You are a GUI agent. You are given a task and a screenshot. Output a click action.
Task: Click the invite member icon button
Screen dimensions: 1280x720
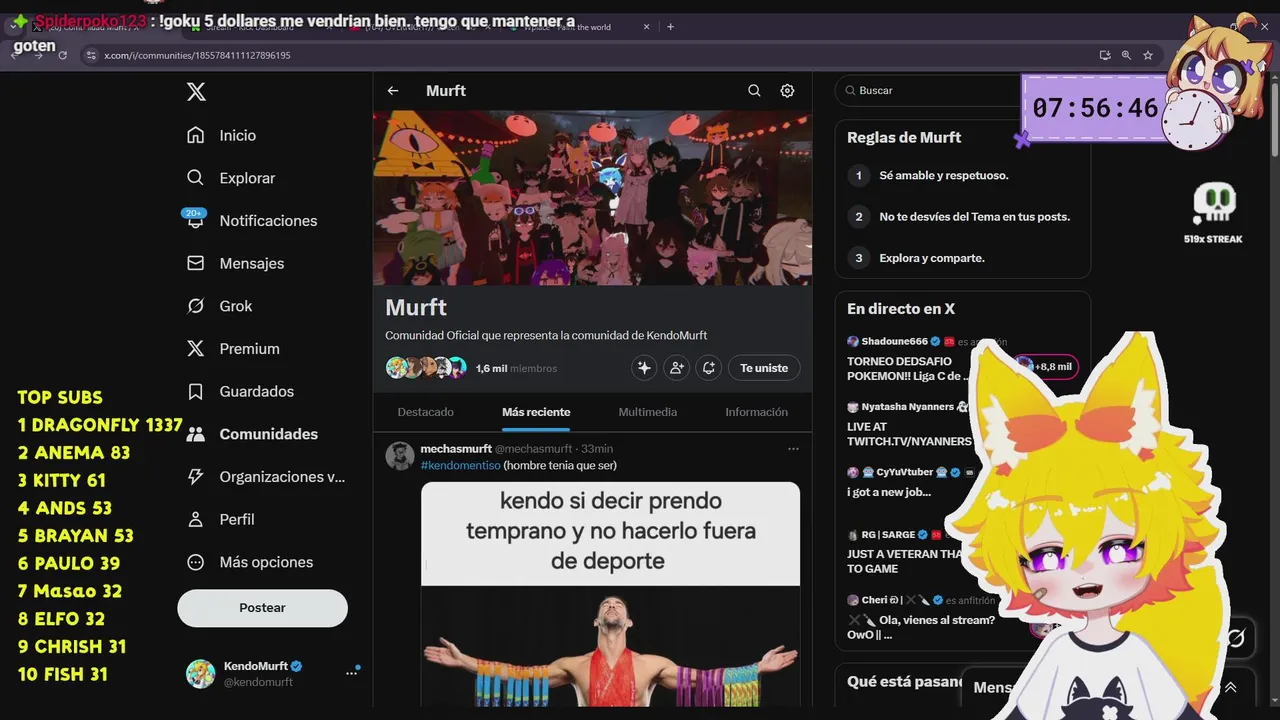click(x=676, y=368)
